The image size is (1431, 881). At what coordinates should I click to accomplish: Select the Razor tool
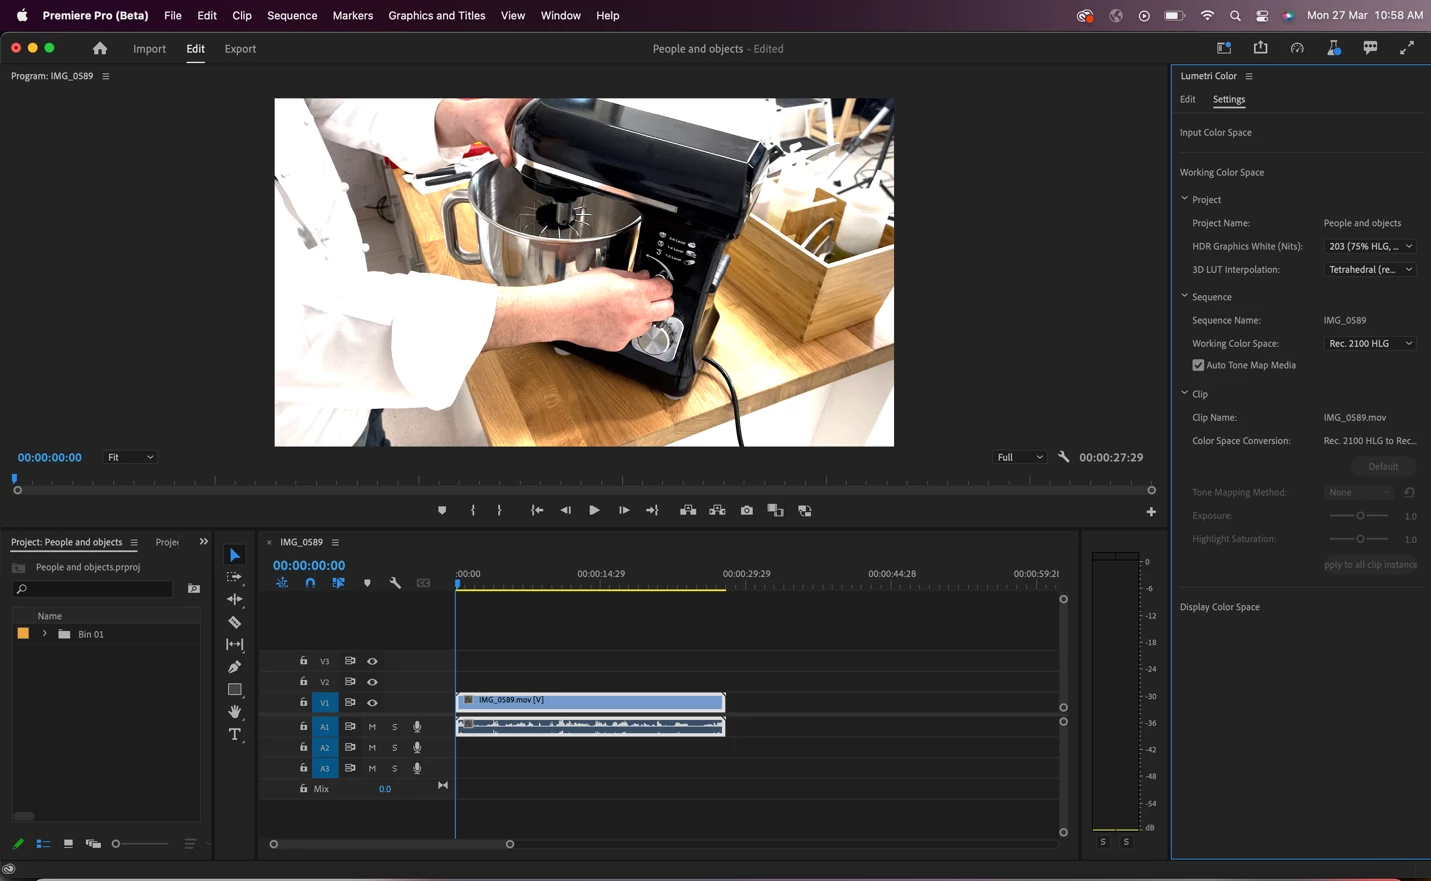235,622
